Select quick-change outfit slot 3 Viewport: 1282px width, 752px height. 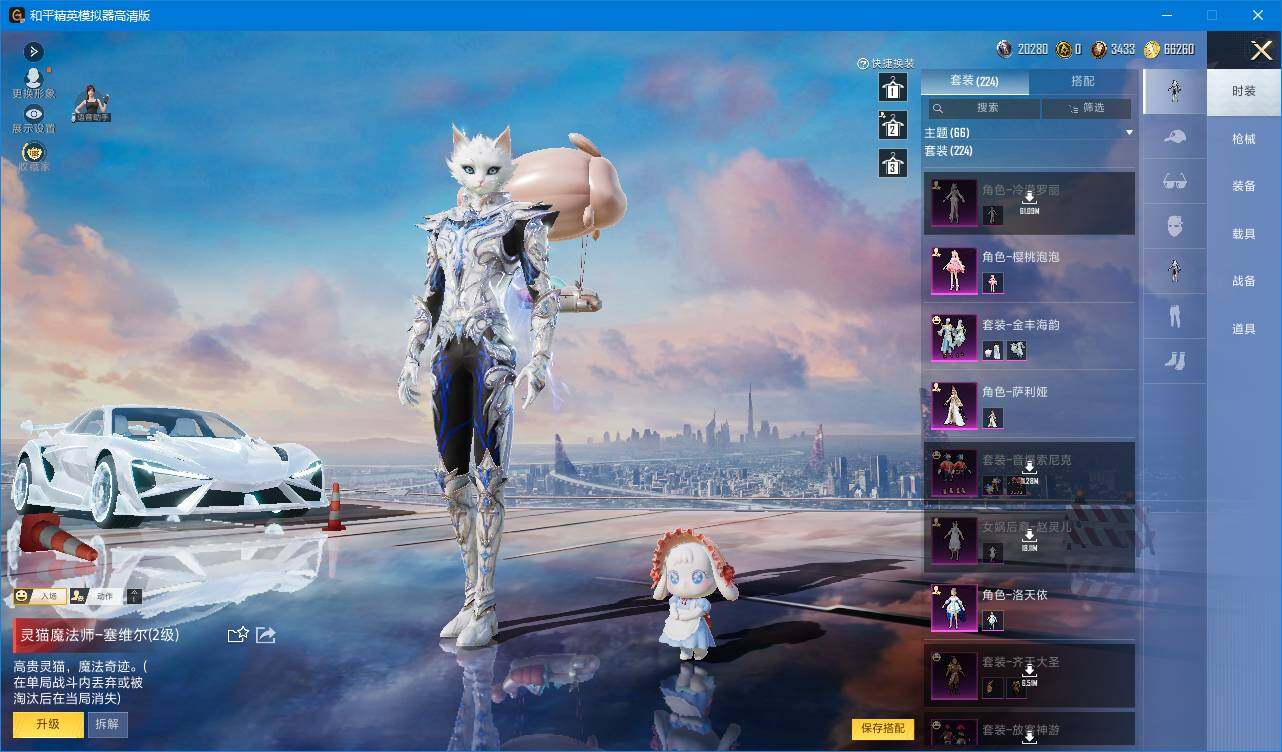892,163
